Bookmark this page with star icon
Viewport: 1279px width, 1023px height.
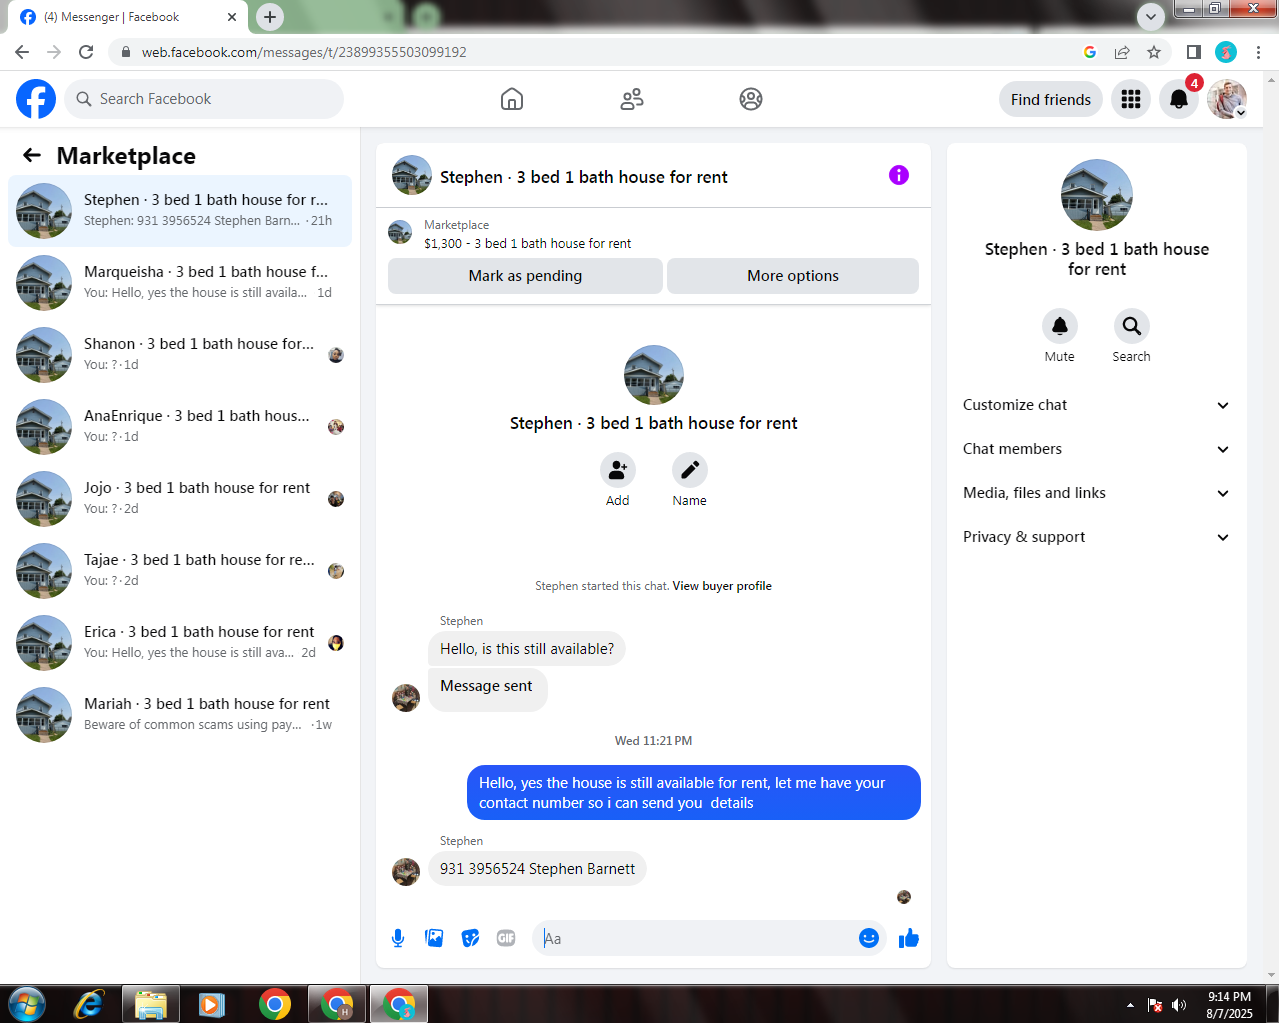[x=1154, y=52]
